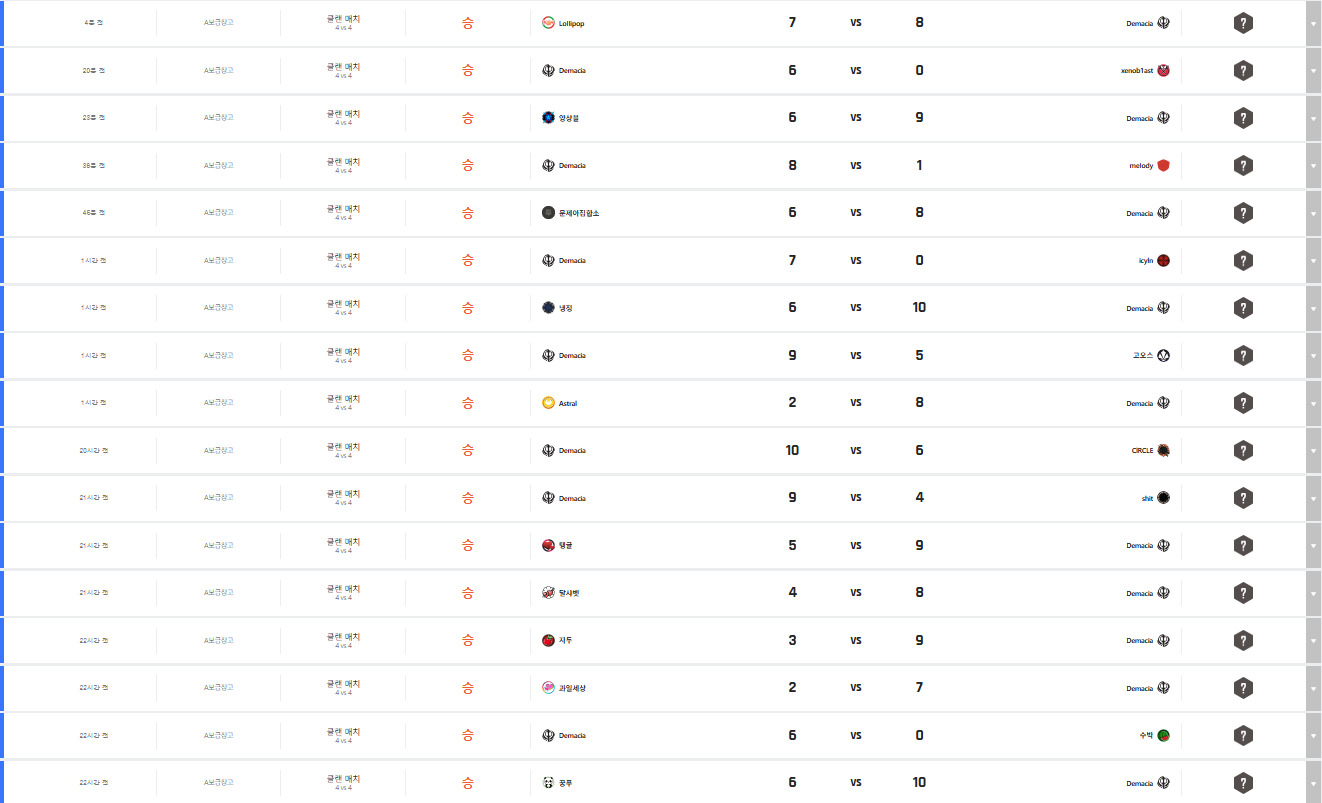Click the CIRCLE clan emblem
This screenshot has width=1322, height=803.
coord(1163,451)
